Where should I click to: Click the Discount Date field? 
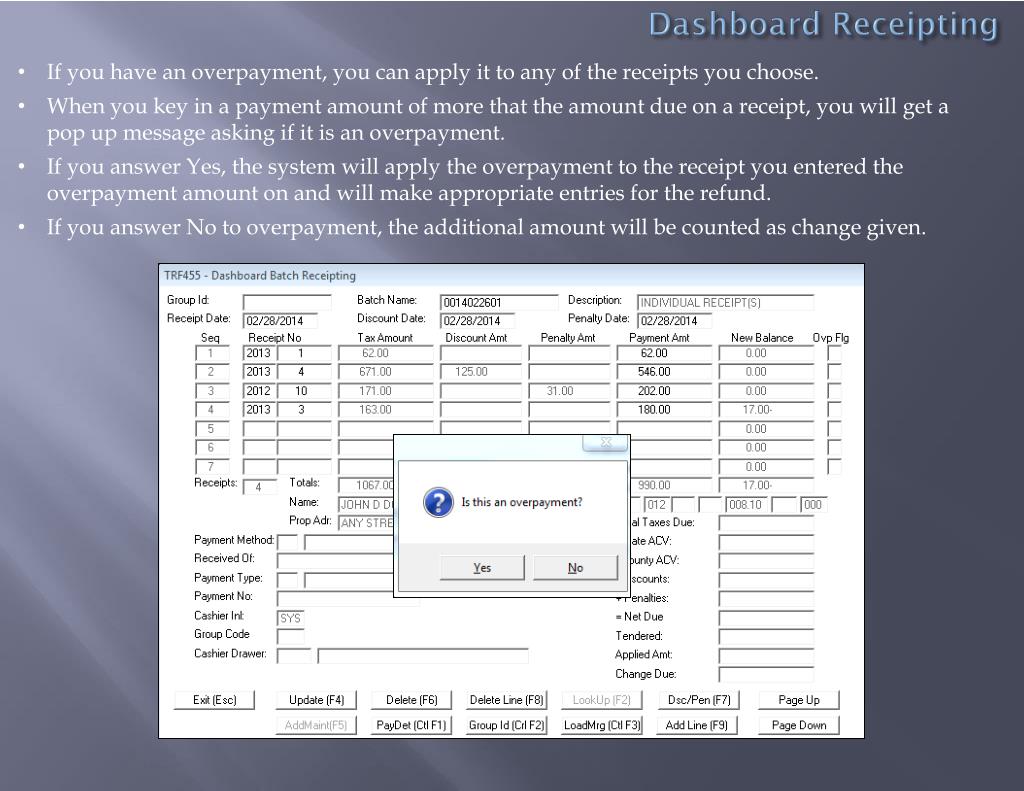click(x=477, y=320)
